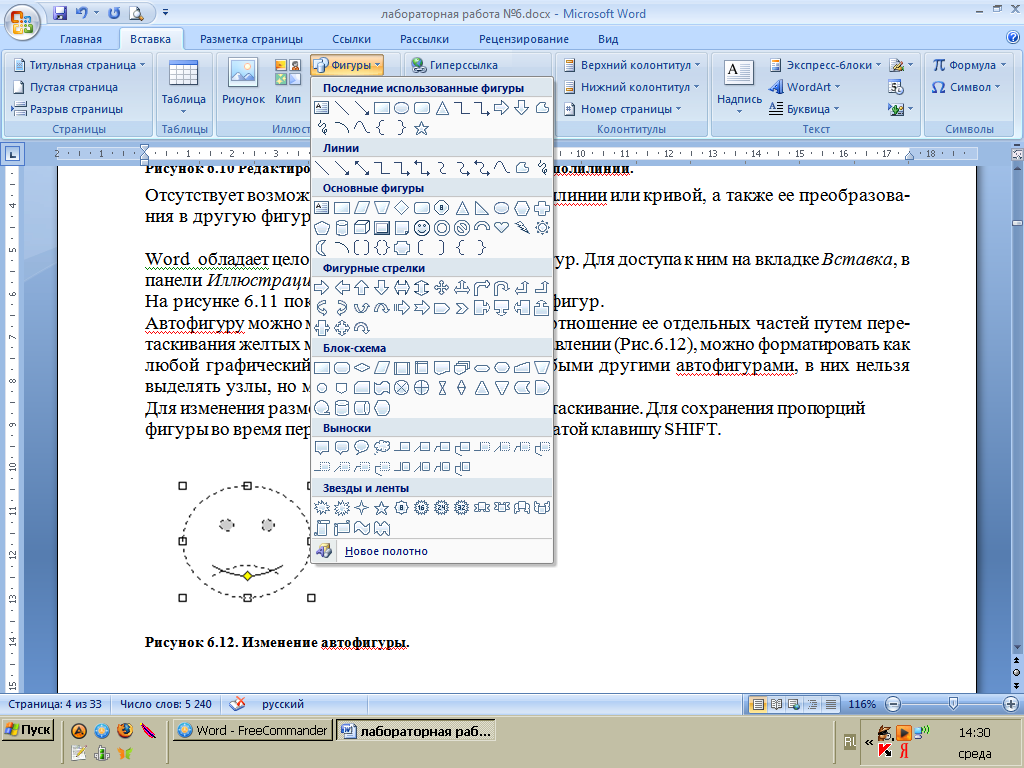Open the Ссылки tab

coord(351,39)
